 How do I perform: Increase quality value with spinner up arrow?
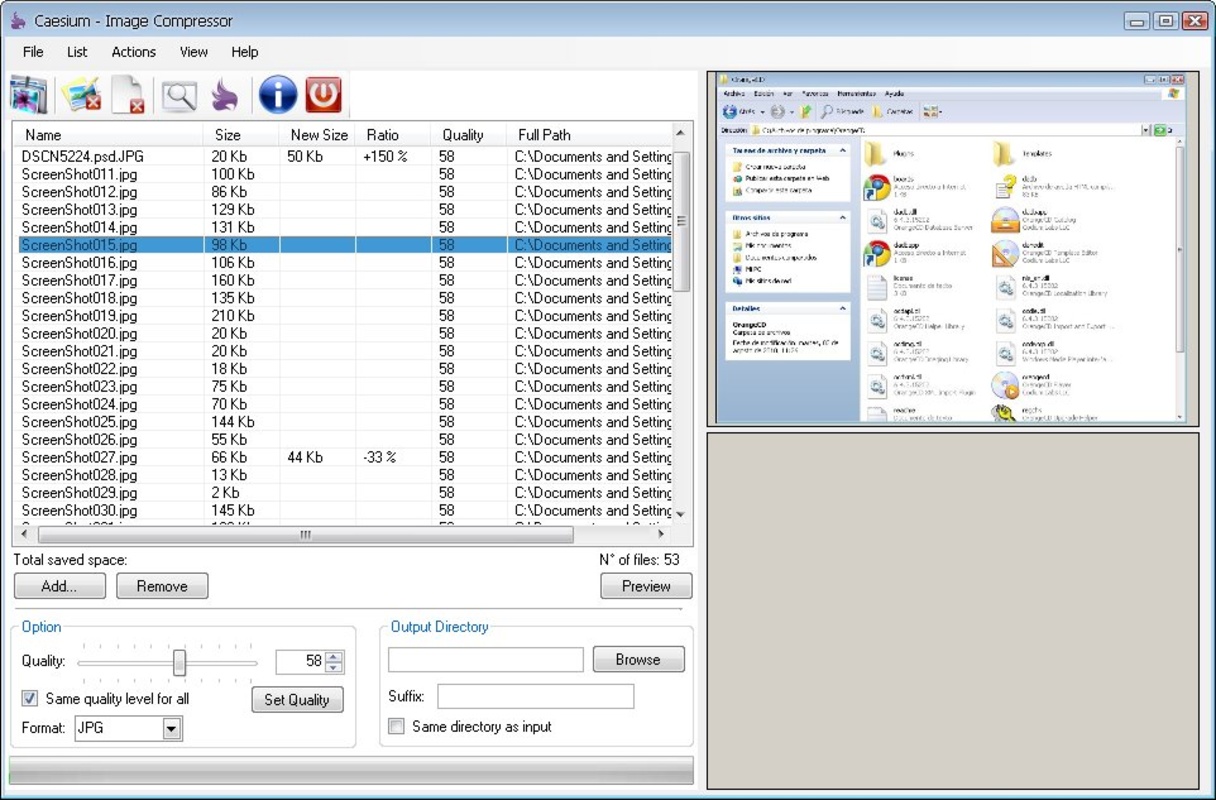pos(334,656)
